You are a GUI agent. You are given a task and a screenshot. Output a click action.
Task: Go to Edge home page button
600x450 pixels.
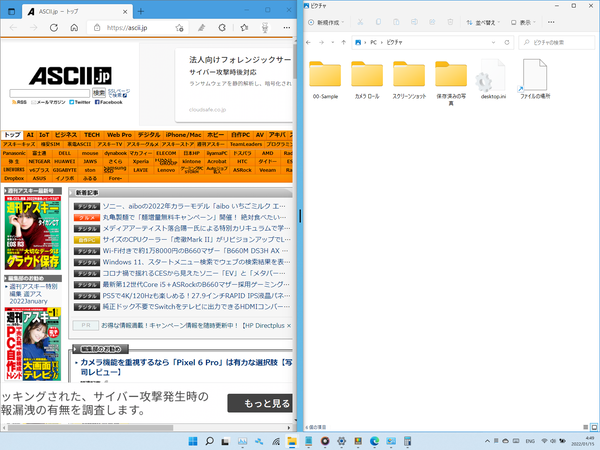74,28
